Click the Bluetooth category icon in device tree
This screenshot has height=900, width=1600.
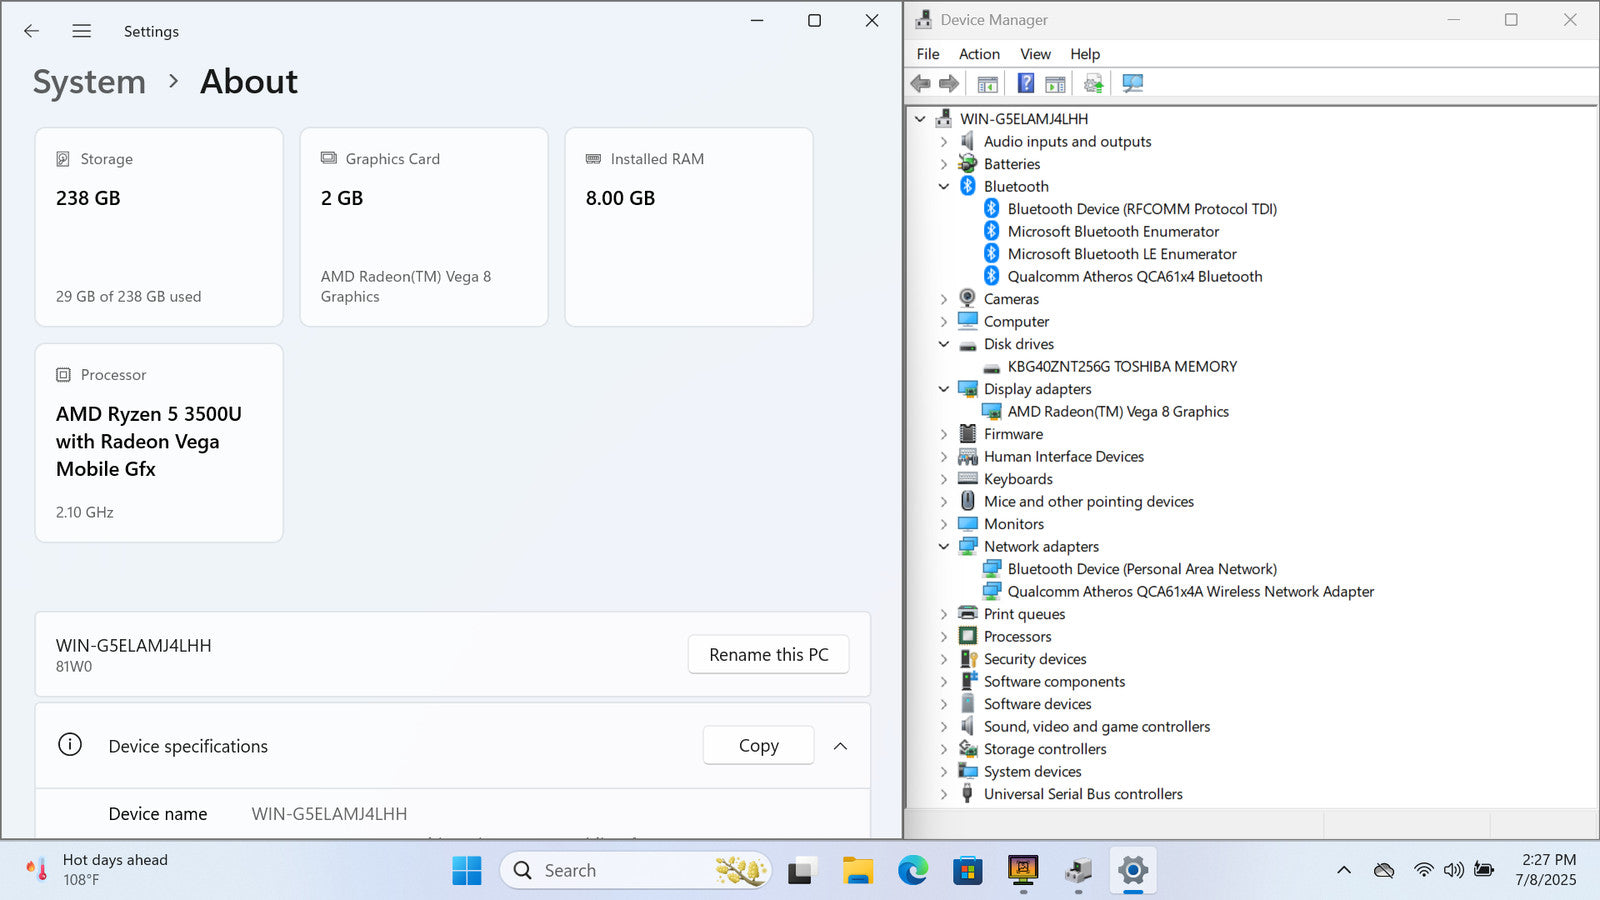tap(967, 186)
